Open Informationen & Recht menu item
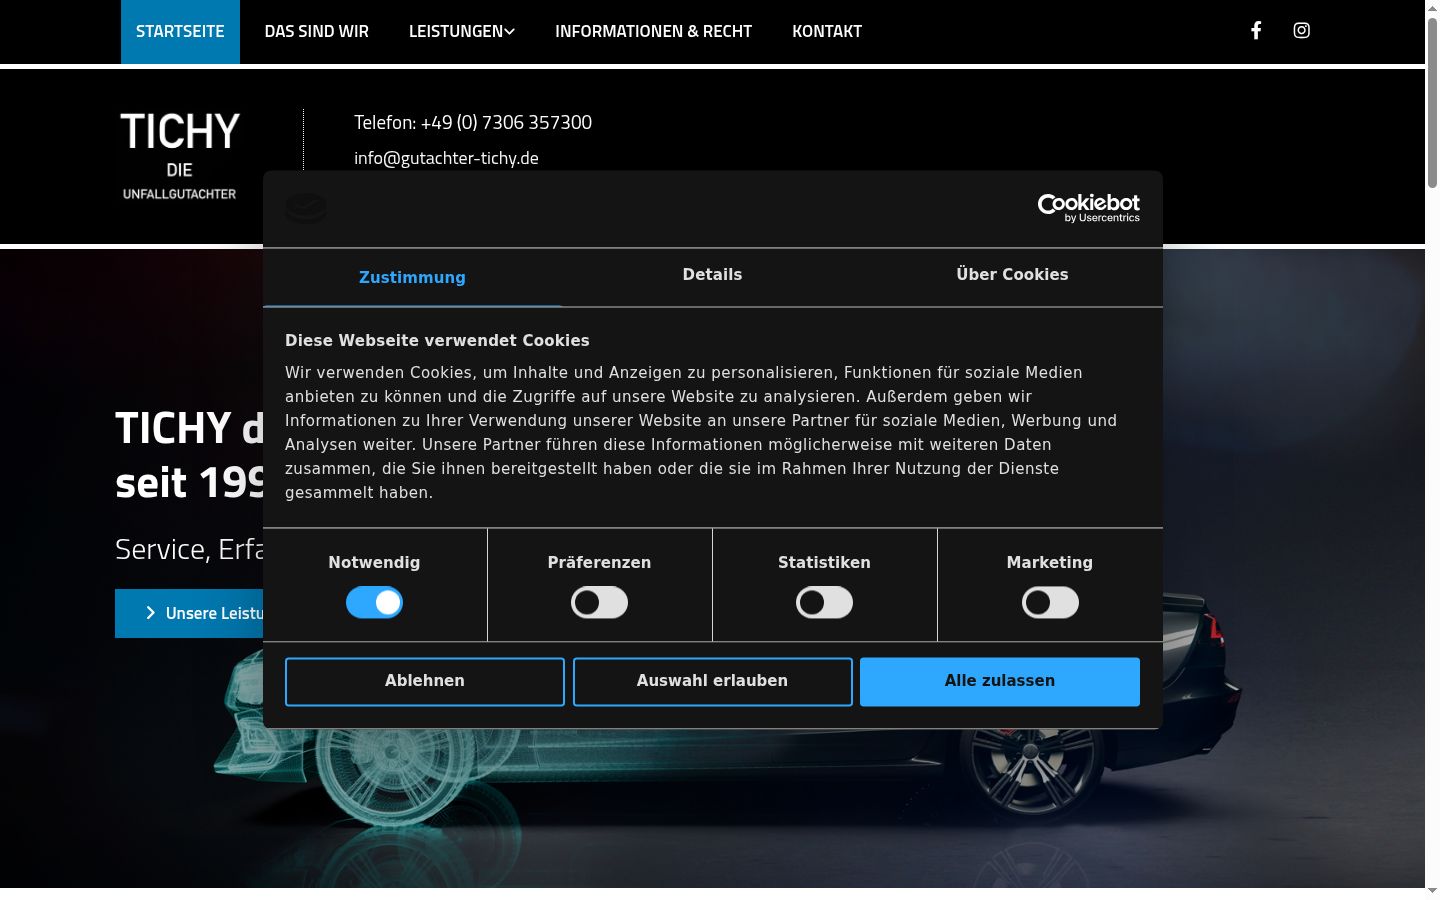Viewport: 1440px width, 900px height. click(654, 31)
